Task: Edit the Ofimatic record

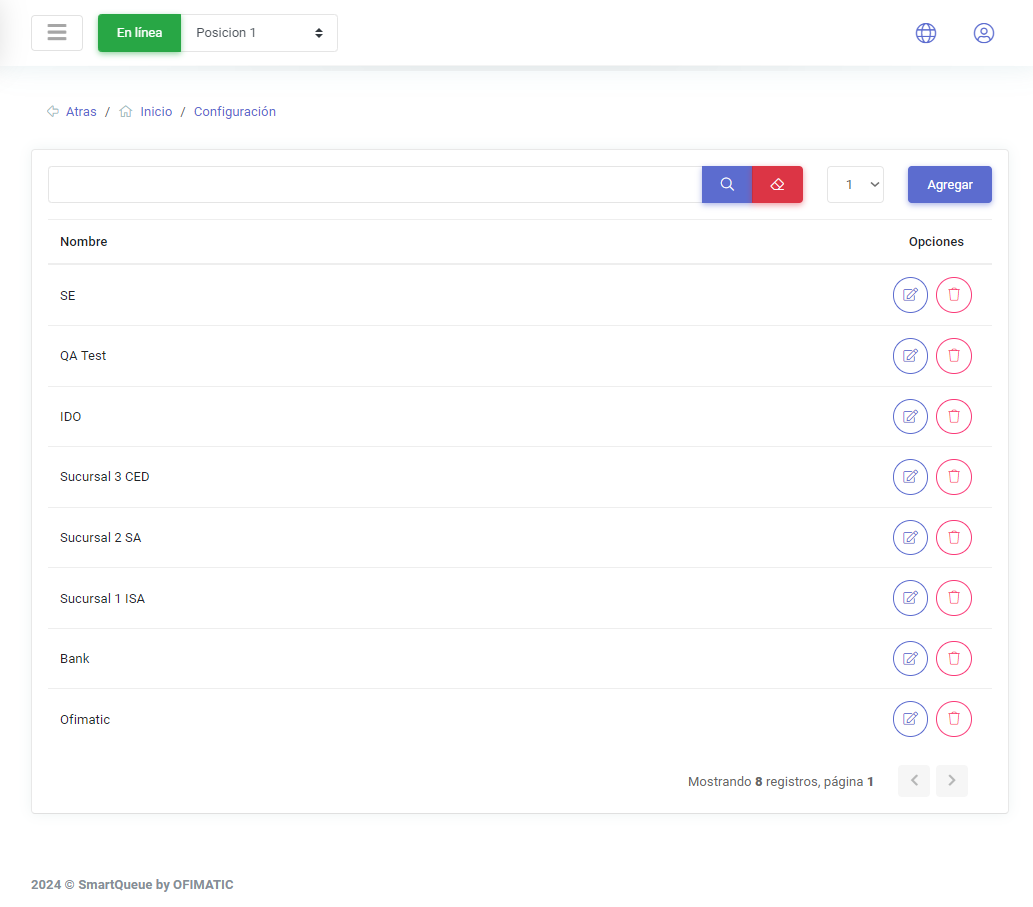Action: (x=910, y=719)
